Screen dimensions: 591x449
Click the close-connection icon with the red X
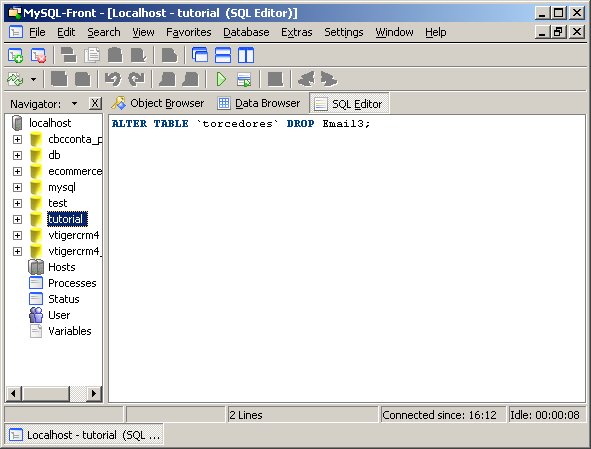38,56
